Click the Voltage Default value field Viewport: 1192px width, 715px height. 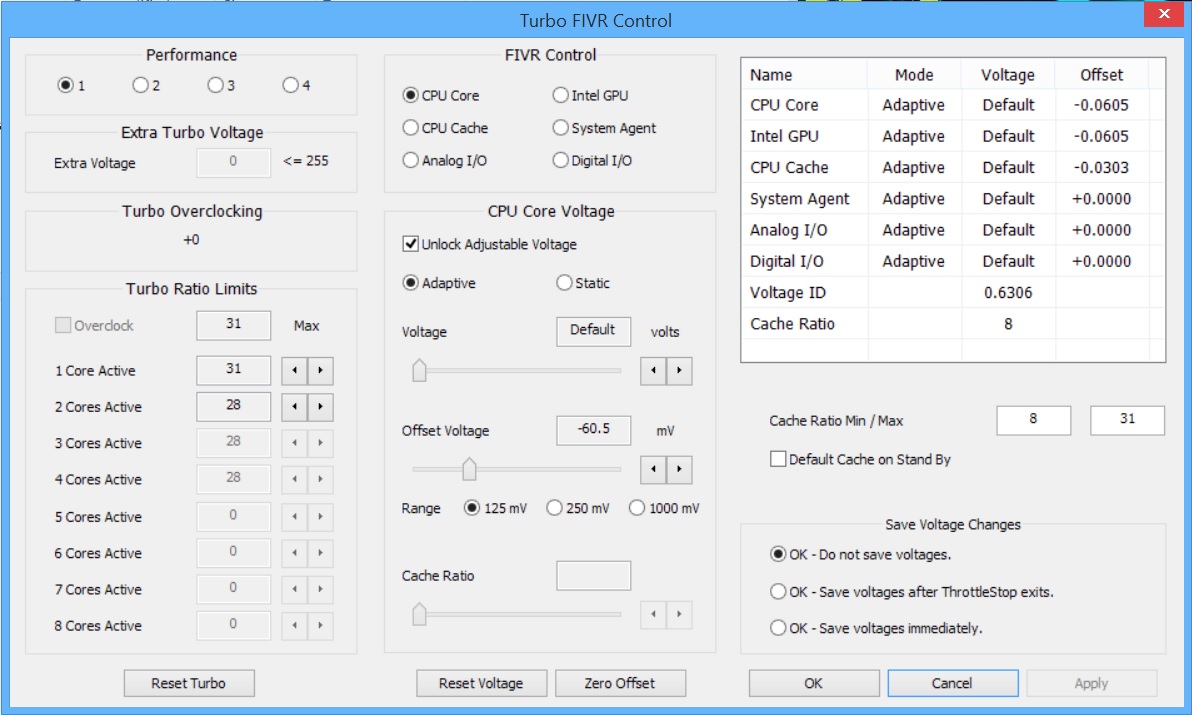(x=593, y=331)
